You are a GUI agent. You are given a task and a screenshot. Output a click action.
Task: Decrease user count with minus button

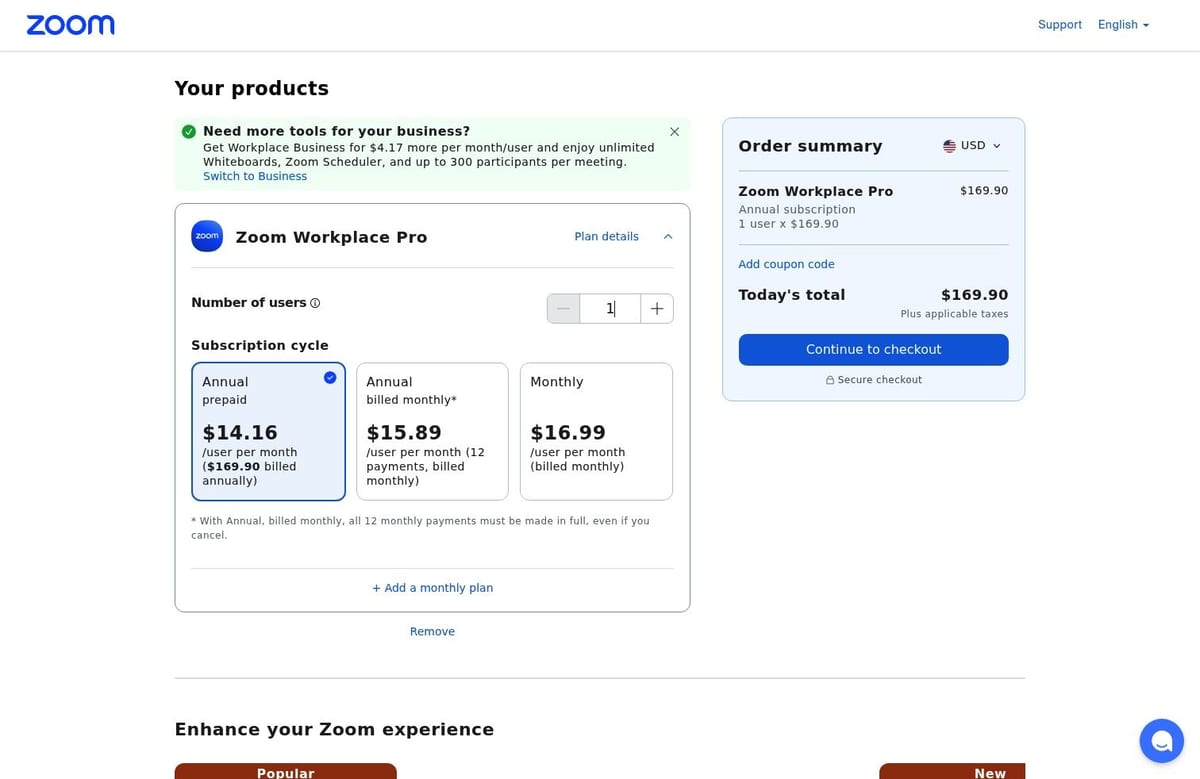coord(563,308)
